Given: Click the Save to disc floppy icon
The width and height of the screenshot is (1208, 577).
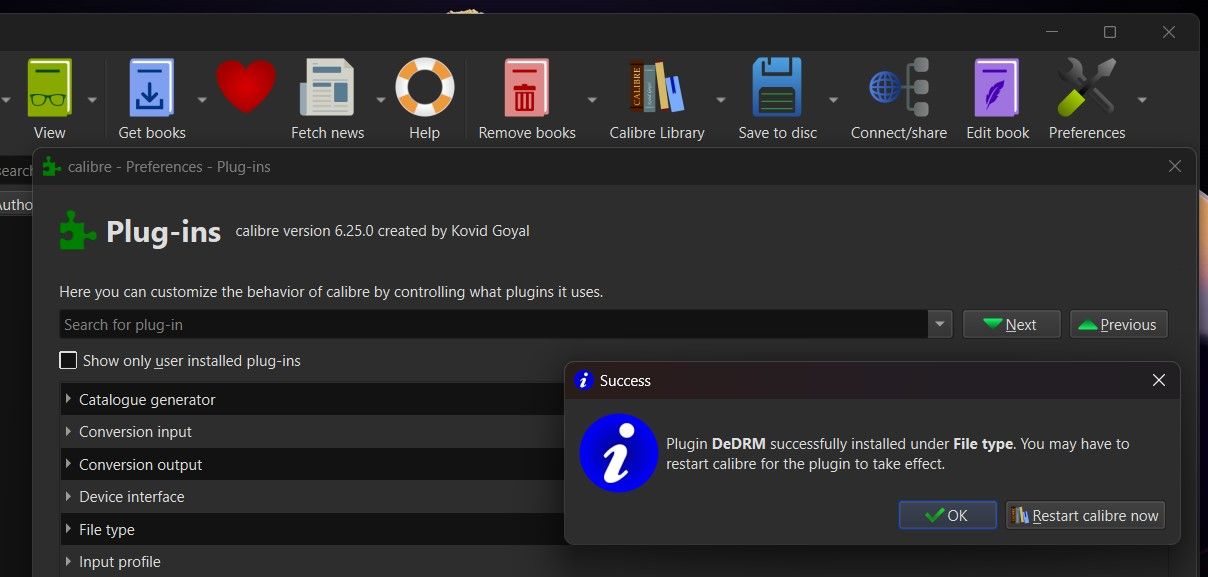Looking at the screenshot, I should pyautogui.click(x=779, y=87).
